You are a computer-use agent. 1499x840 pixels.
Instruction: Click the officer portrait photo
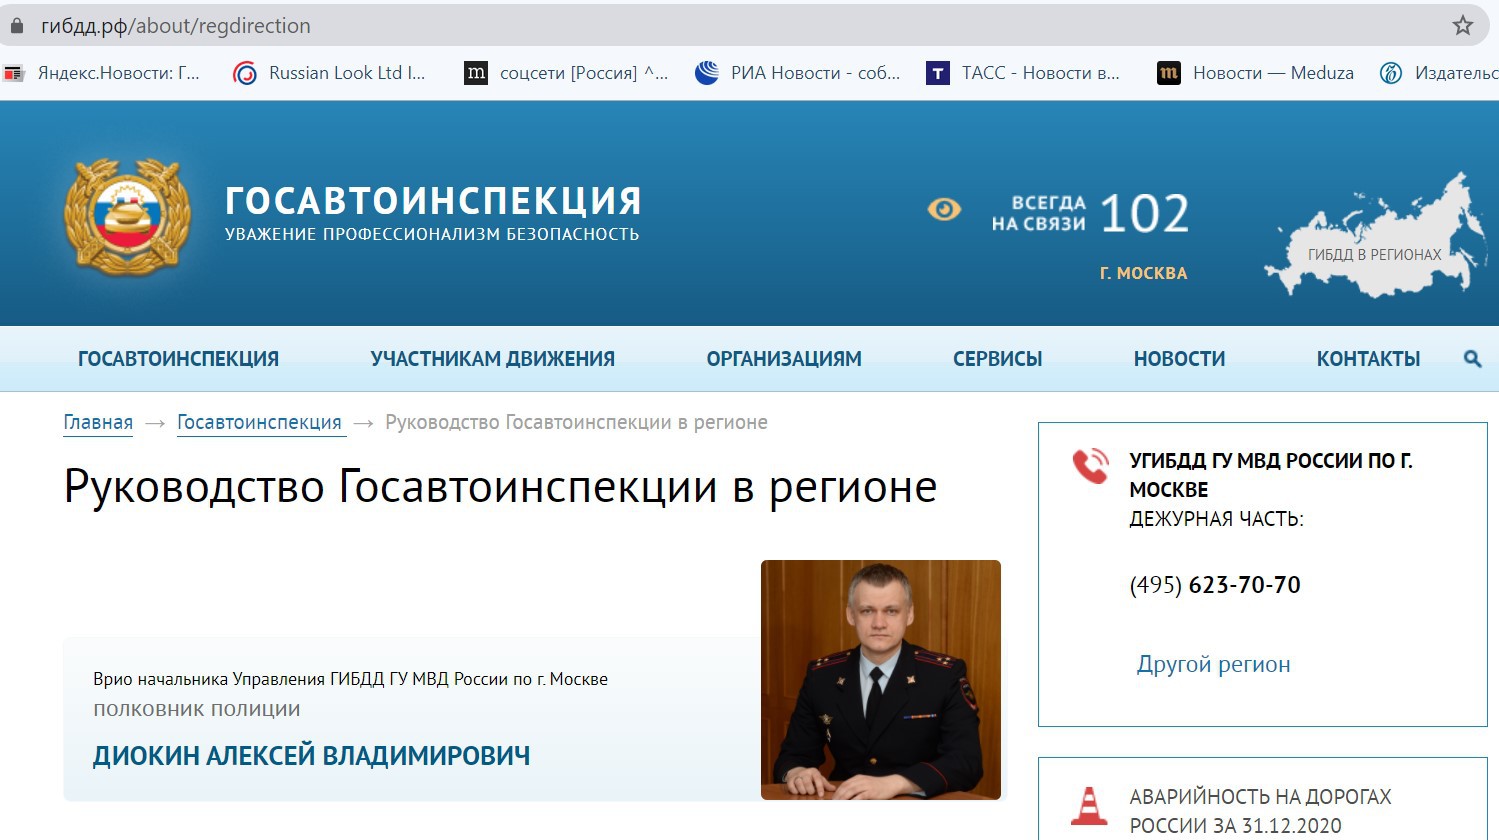881,680
